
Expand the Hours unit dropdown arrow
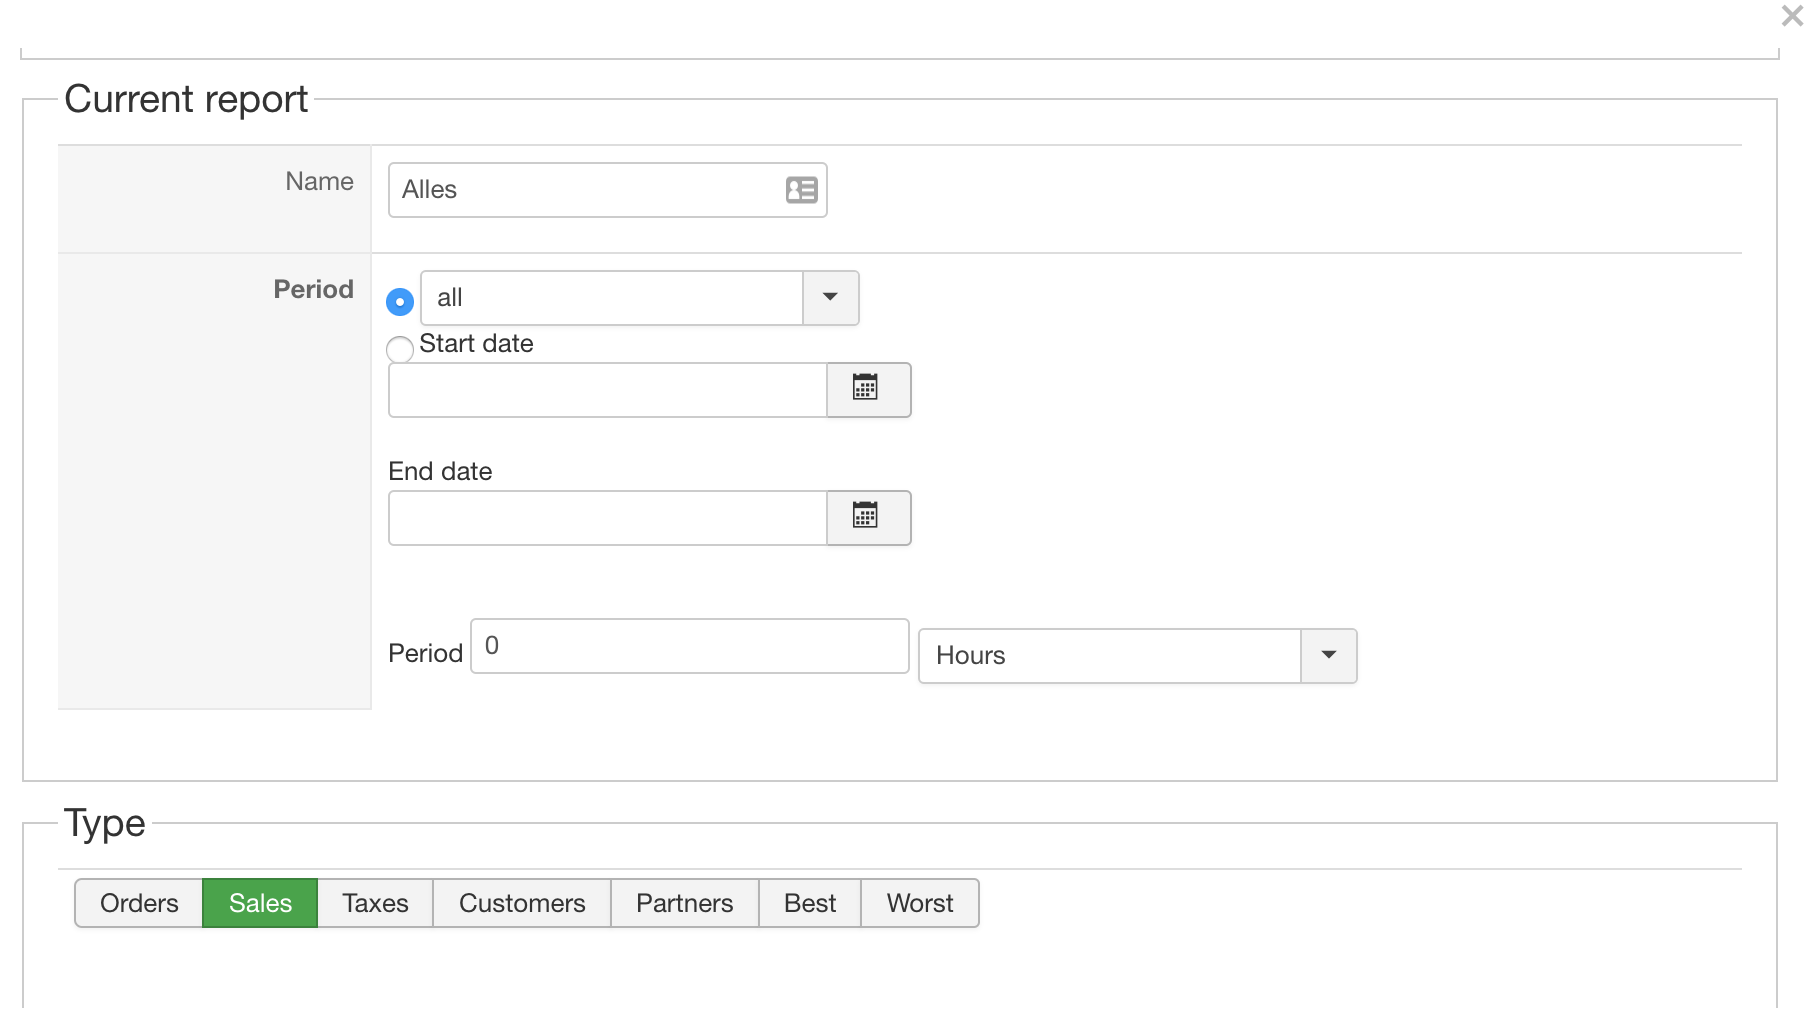coord(1328,656)
